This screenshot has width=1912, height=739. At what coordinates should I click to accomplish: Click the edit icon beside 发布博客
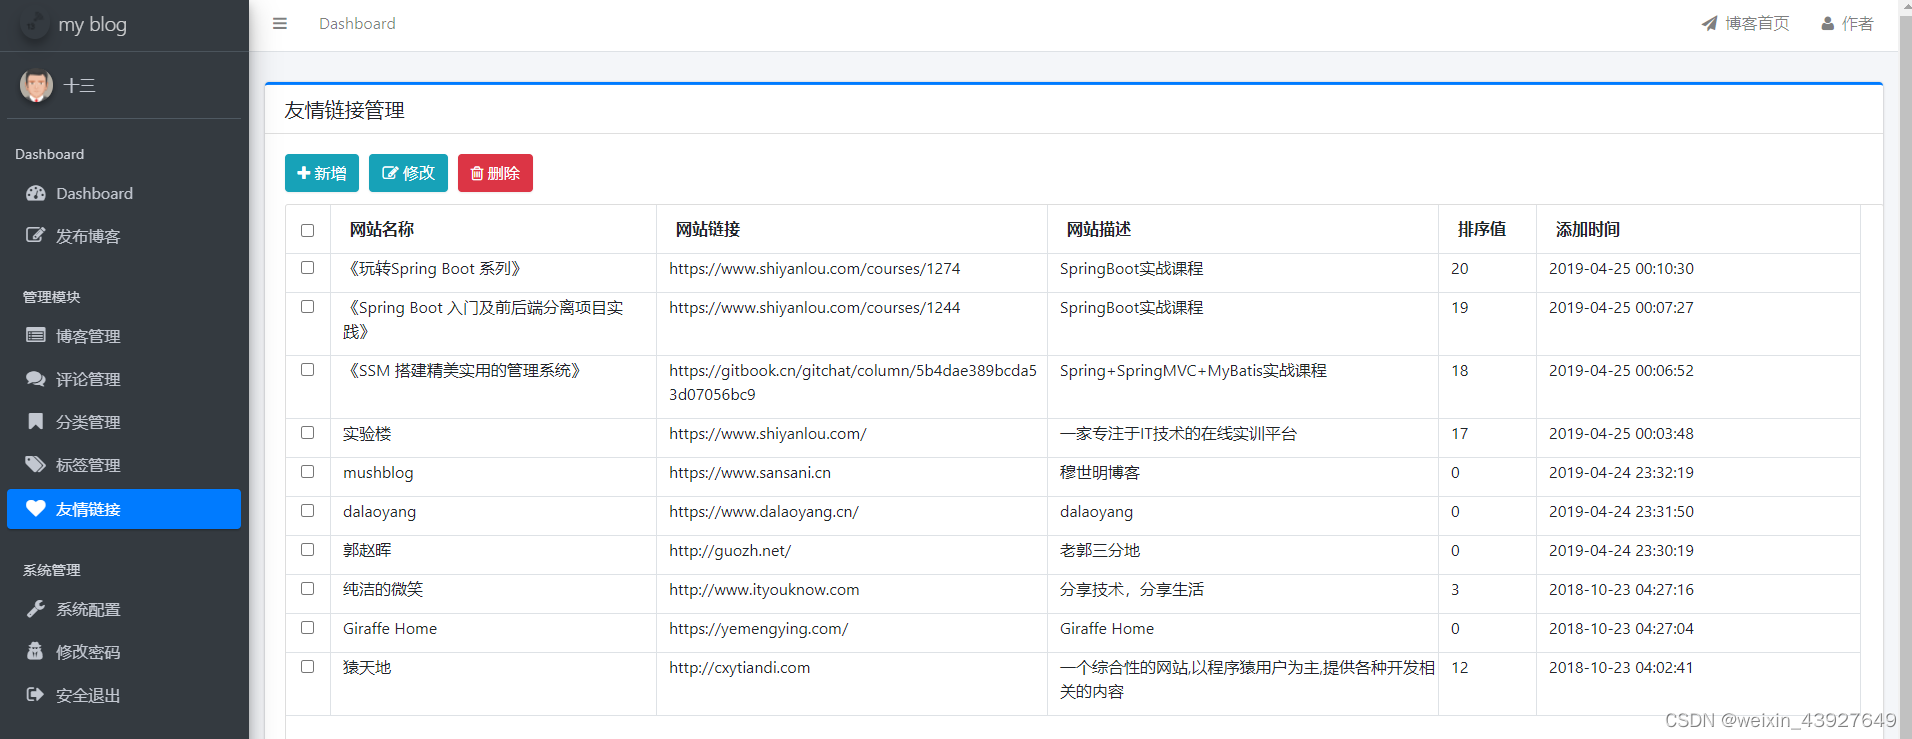(36, 235)
